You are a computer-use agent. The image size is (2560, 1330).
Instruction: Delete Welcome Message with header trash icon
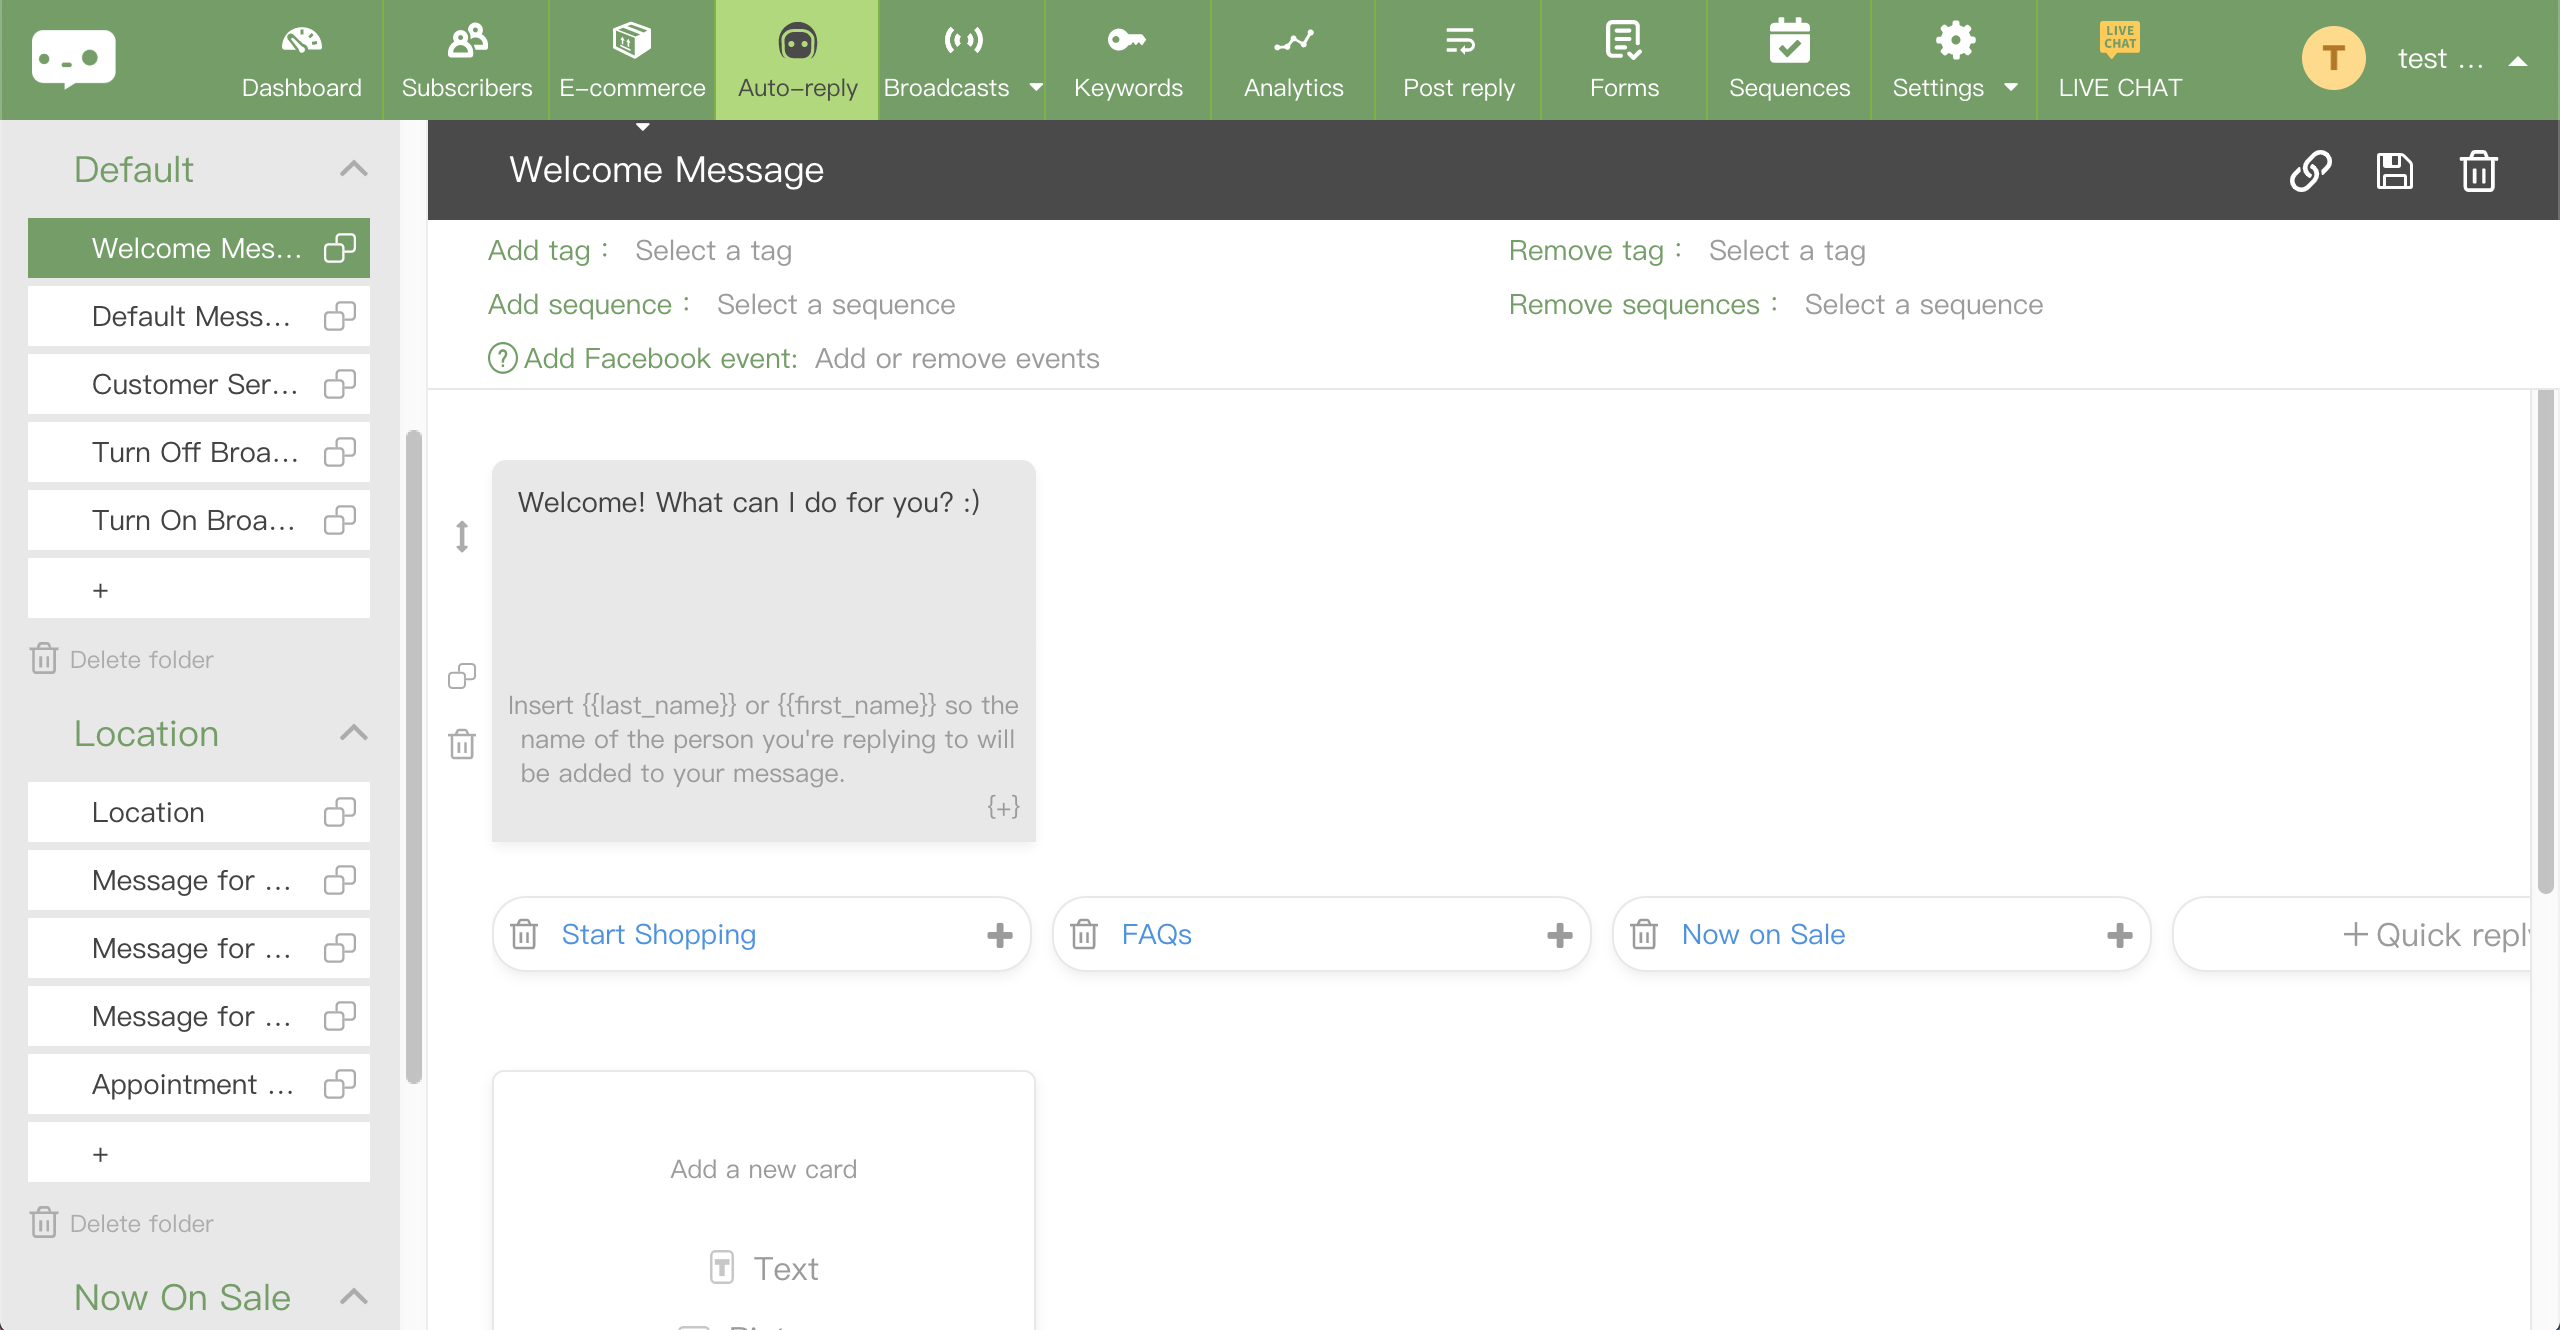pos(2478,170)
